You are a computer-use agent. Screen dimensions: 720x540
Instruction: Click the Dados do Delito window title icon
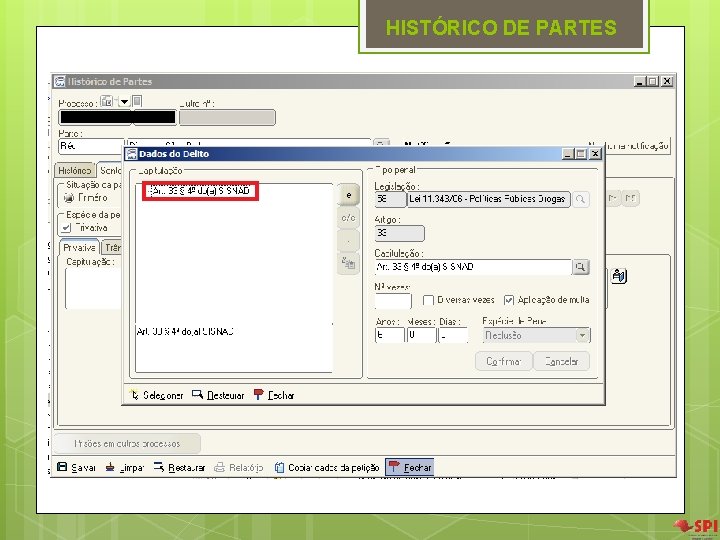(132, 154)
